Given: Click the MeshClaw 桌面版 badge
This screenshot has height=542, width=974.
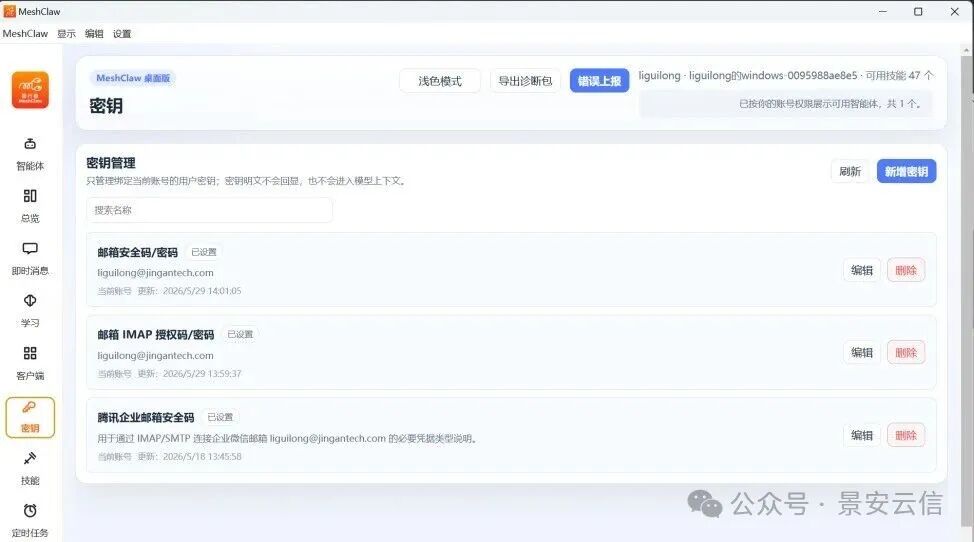Looking at the screenshot, I should 133,78.
